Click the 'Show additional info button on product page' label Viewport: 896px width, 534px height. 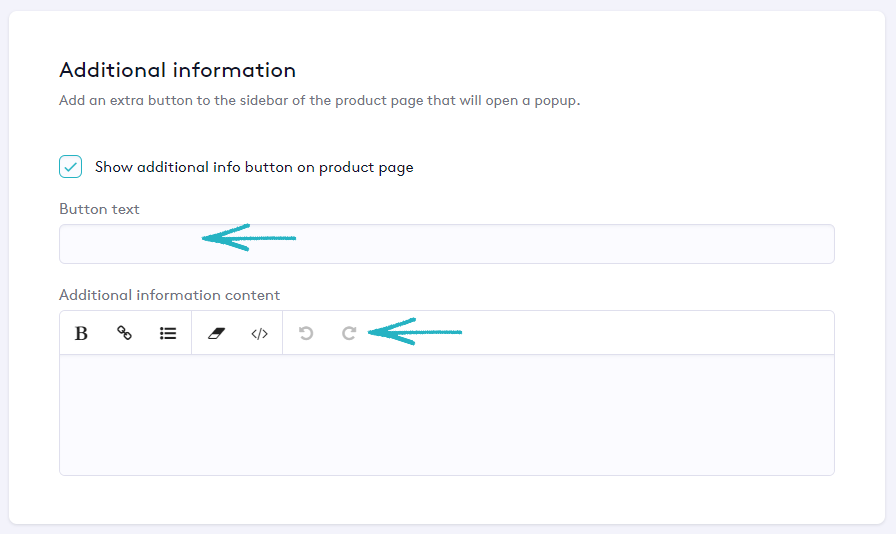(x=253, y=167)
